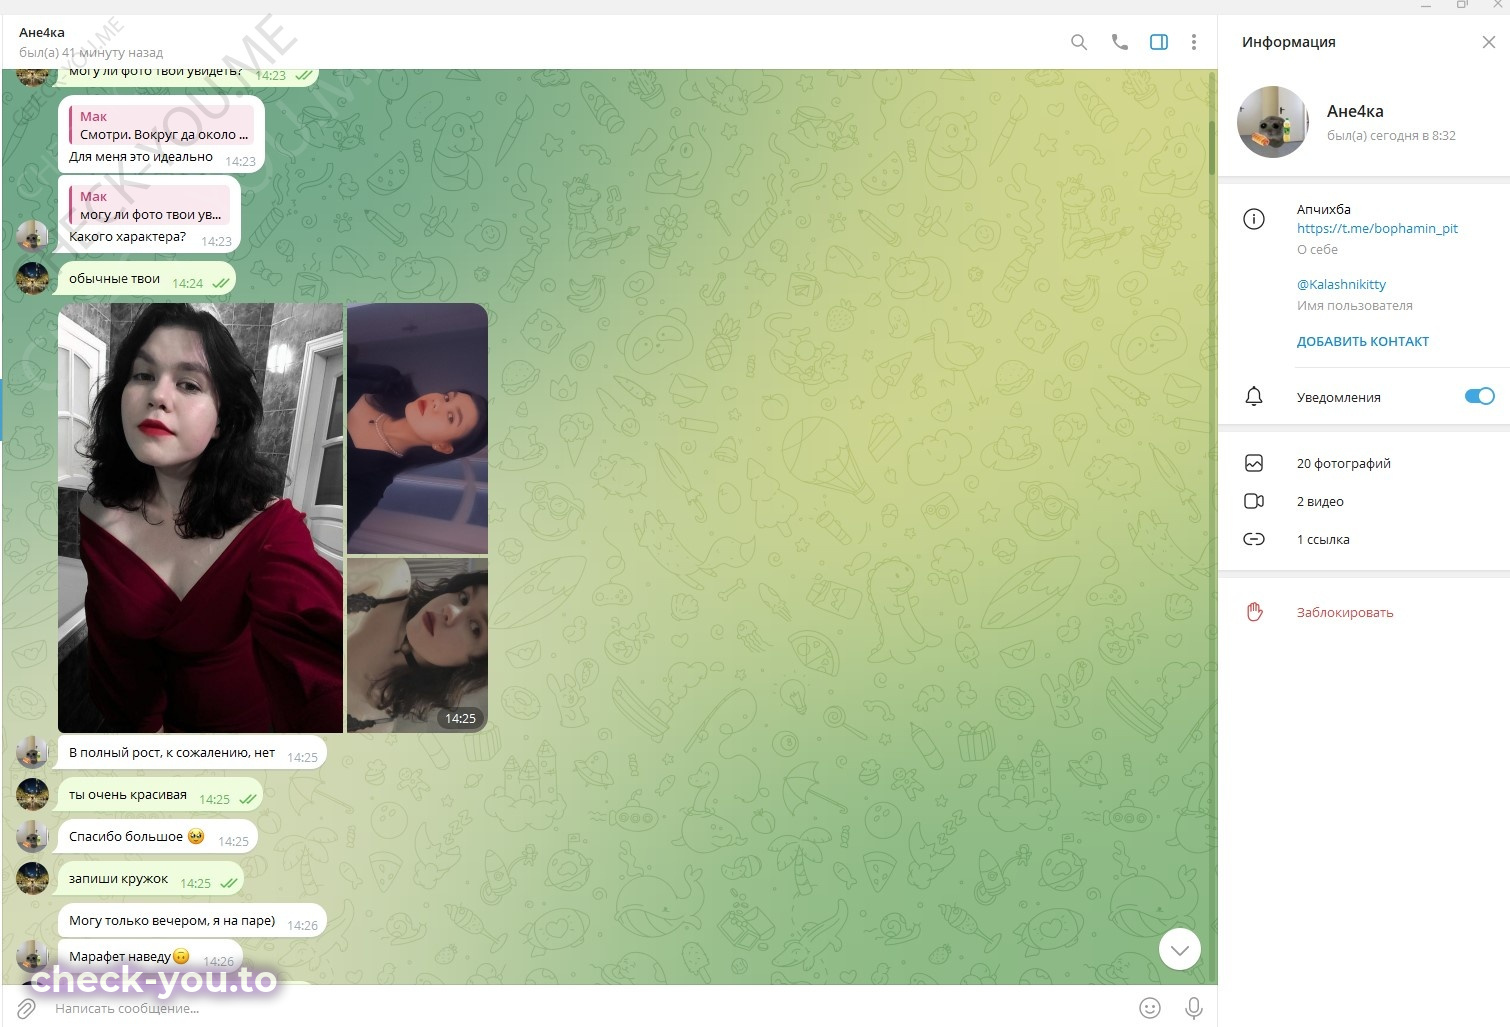
Task: Click Заблокировать to block the user
Action: [x=1345, y=612]
